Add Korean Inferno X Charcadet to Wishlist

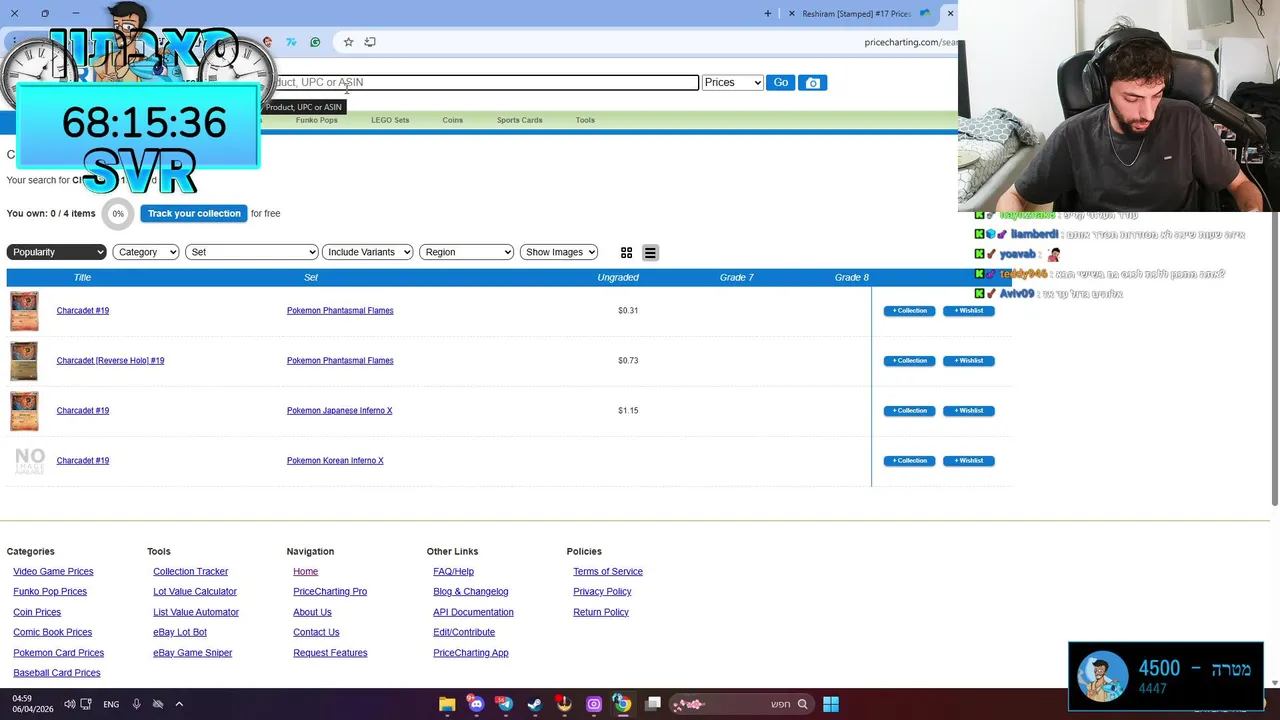coord(969,461)
